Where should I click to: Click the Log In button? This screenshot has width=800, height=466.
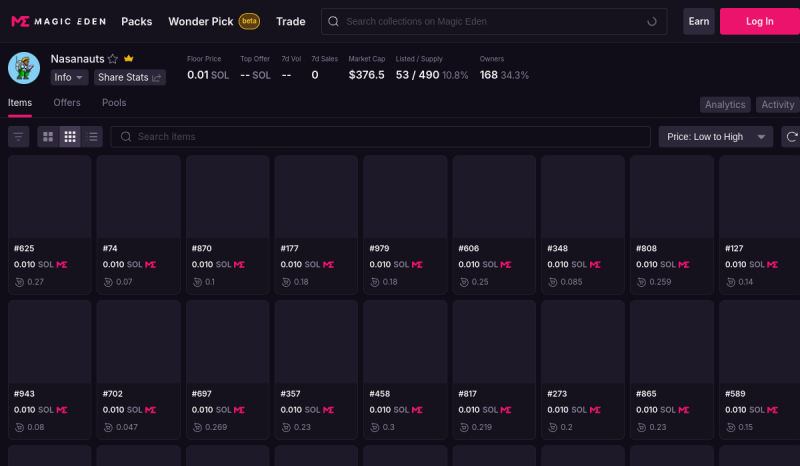click(760, 21)
